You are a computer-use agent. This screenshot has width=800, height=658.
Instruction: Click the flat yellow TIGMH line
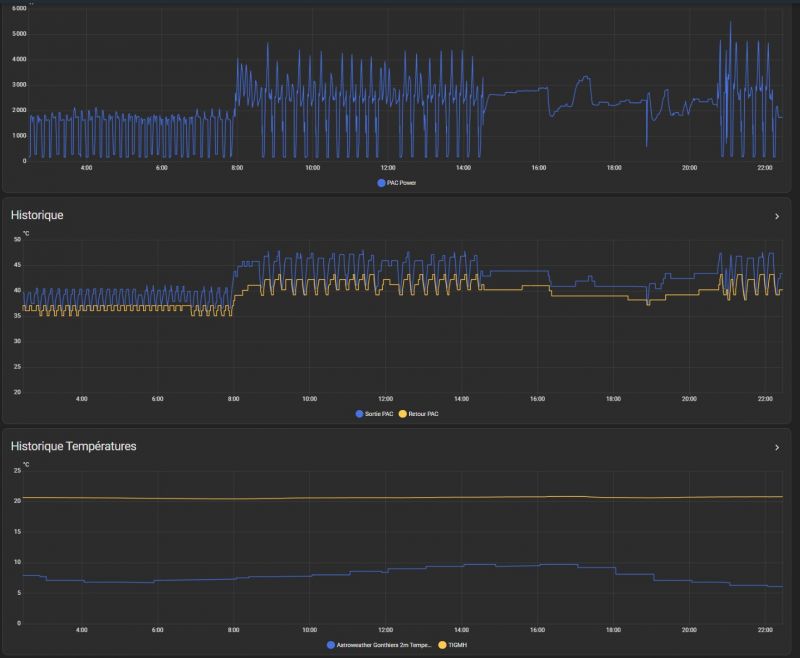click(x=400, y=497)
